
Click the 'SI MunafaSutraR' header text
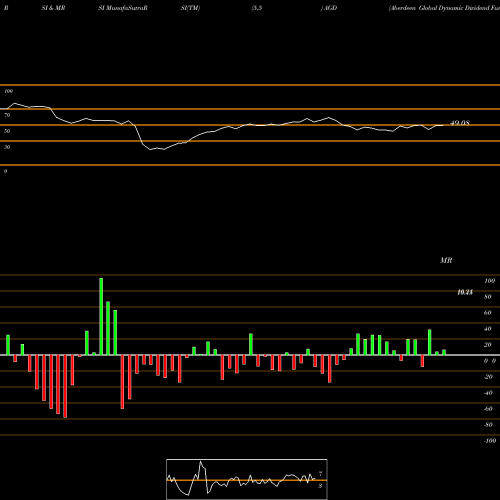pos(123,8)
